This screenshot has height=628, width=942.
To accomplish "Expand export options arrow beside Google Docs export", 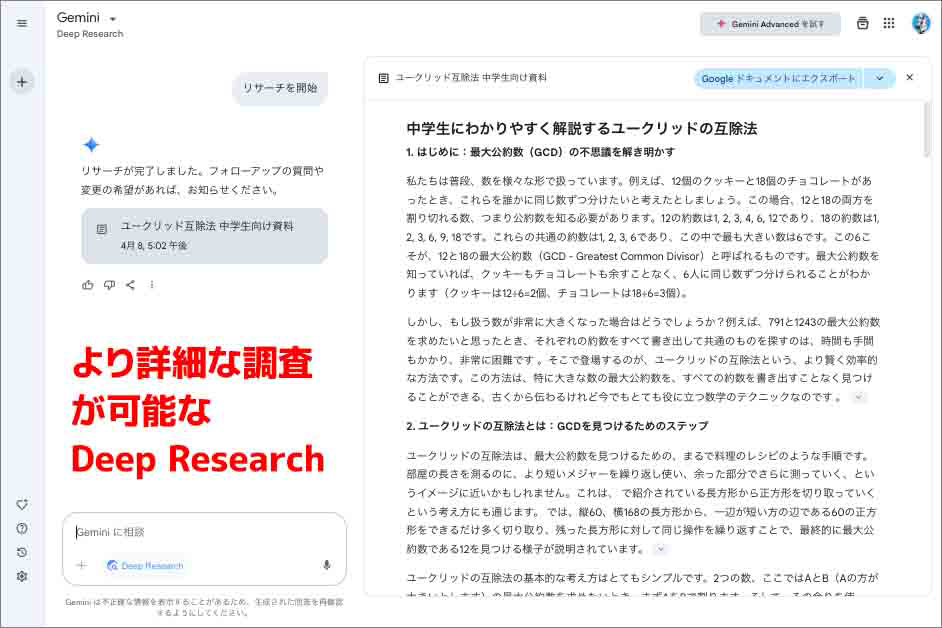I will click(879, 78).
